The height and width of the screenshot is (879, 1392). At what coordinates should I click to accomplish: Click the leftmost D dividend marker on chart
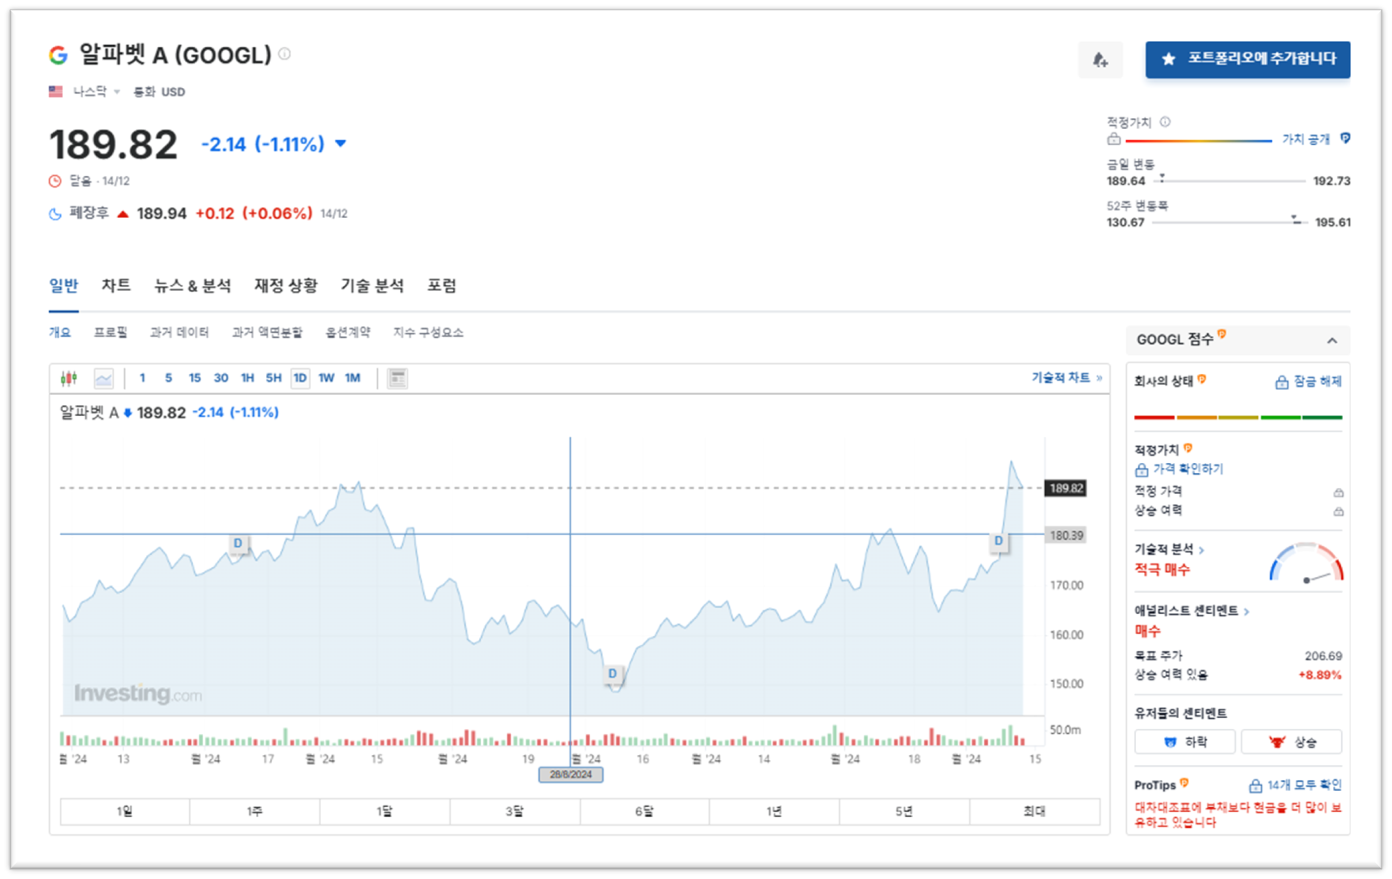tap(238, 544)
